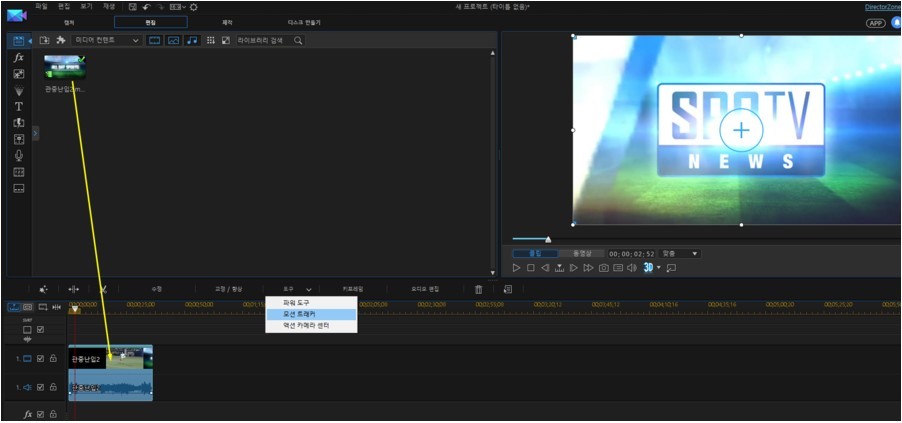
Task: Open the 파일 menu
Action: 41,6
